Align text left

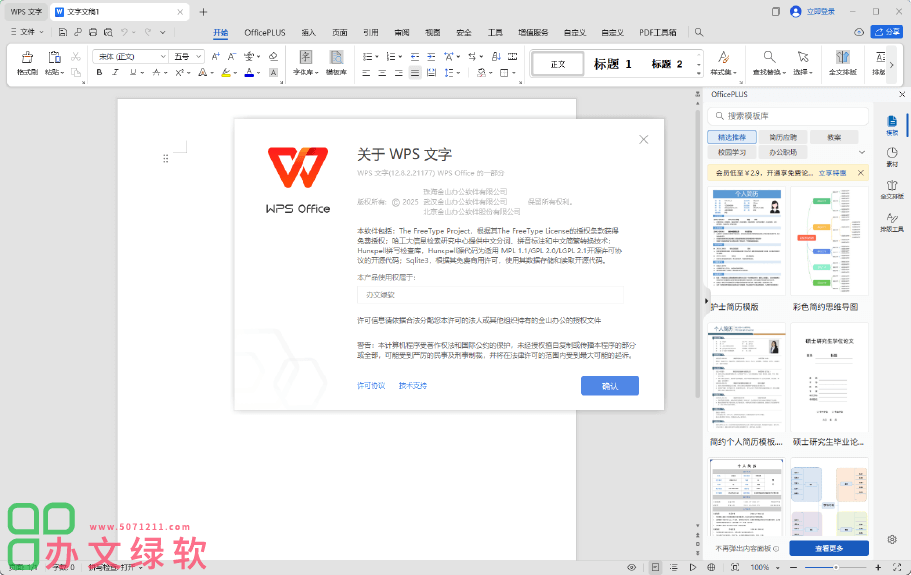pyautogui.click(x=366, y=73)
